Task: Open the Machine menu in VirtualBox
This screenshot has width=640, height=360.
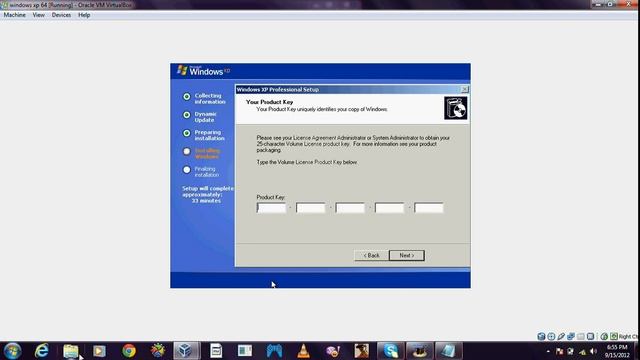Action: [14, 15]
